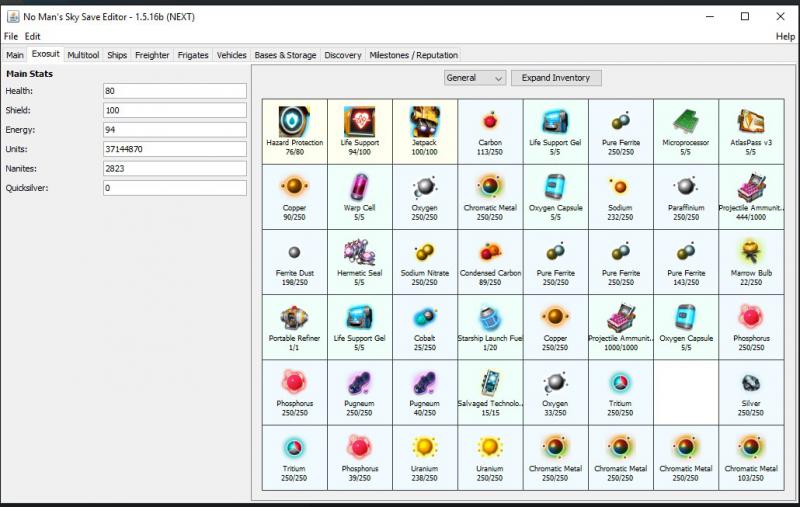
Task: Select the Salvaged Technology 15/15 item
Action: [x=490, y=393]
